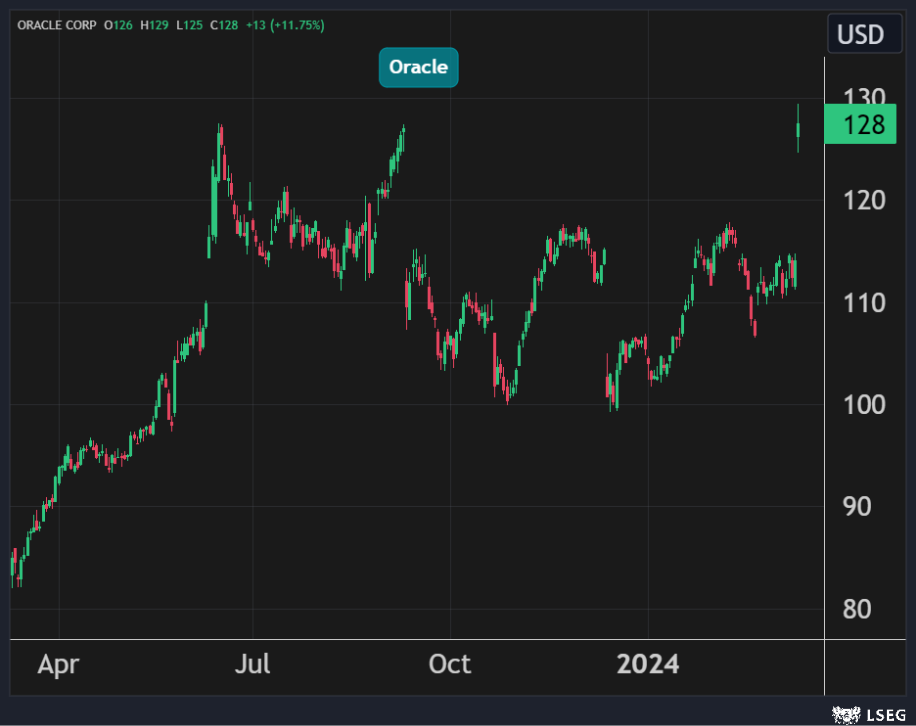Select the Jul label on time axis

click(252, 664)
